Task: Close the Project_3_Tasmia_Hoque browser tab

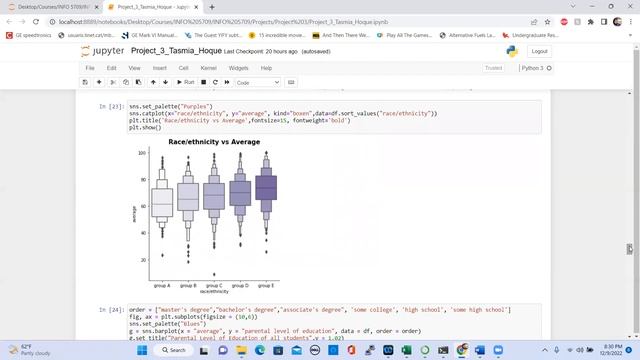Action: click(196, 7)
